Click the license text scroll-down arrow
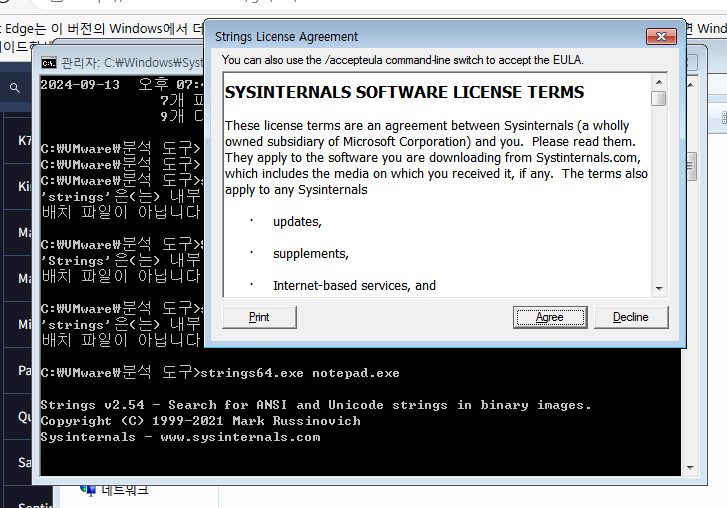 tap(659, 288)
